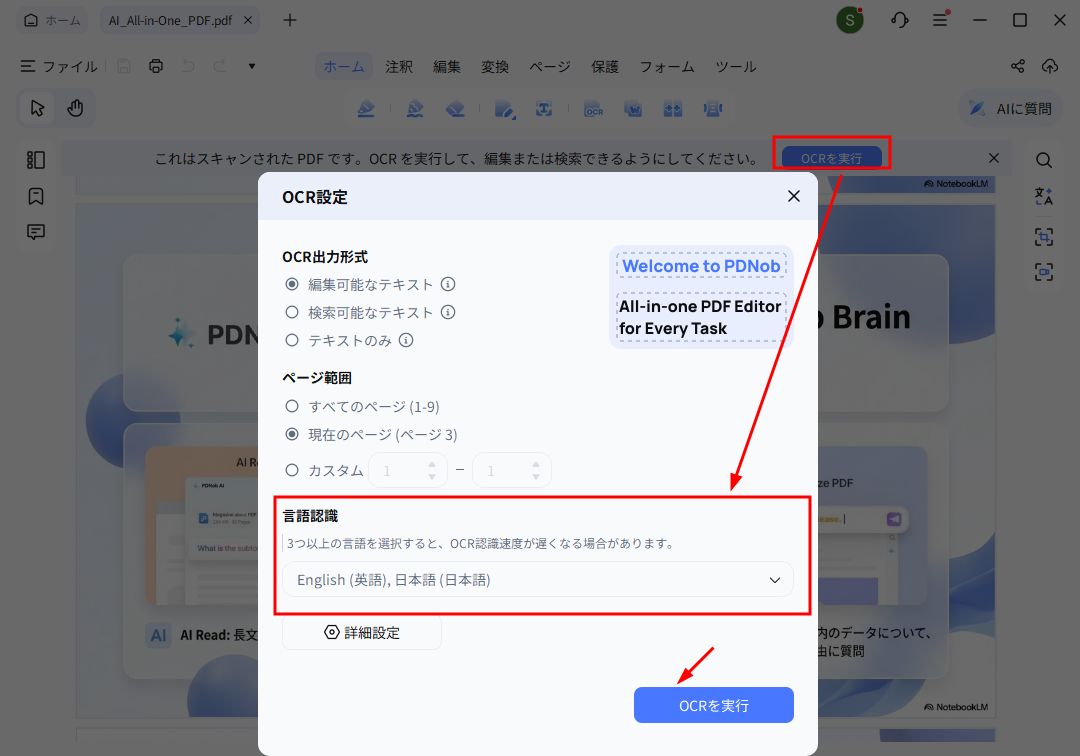The height and width of the screenshot is (756, 1080).
Task: Show info for テキストのみ option
Action: [406, 340]
